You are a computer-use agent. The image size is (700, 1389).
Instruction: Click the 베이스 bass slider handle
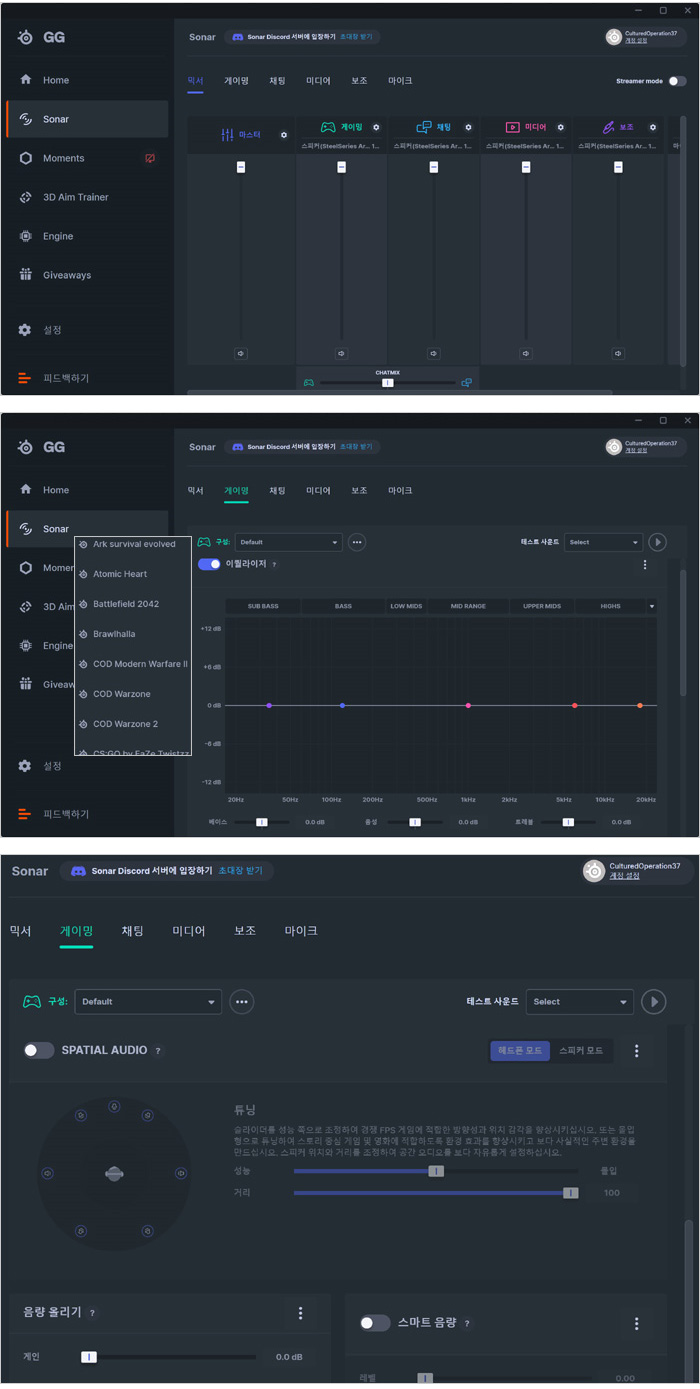coord(262,822)
